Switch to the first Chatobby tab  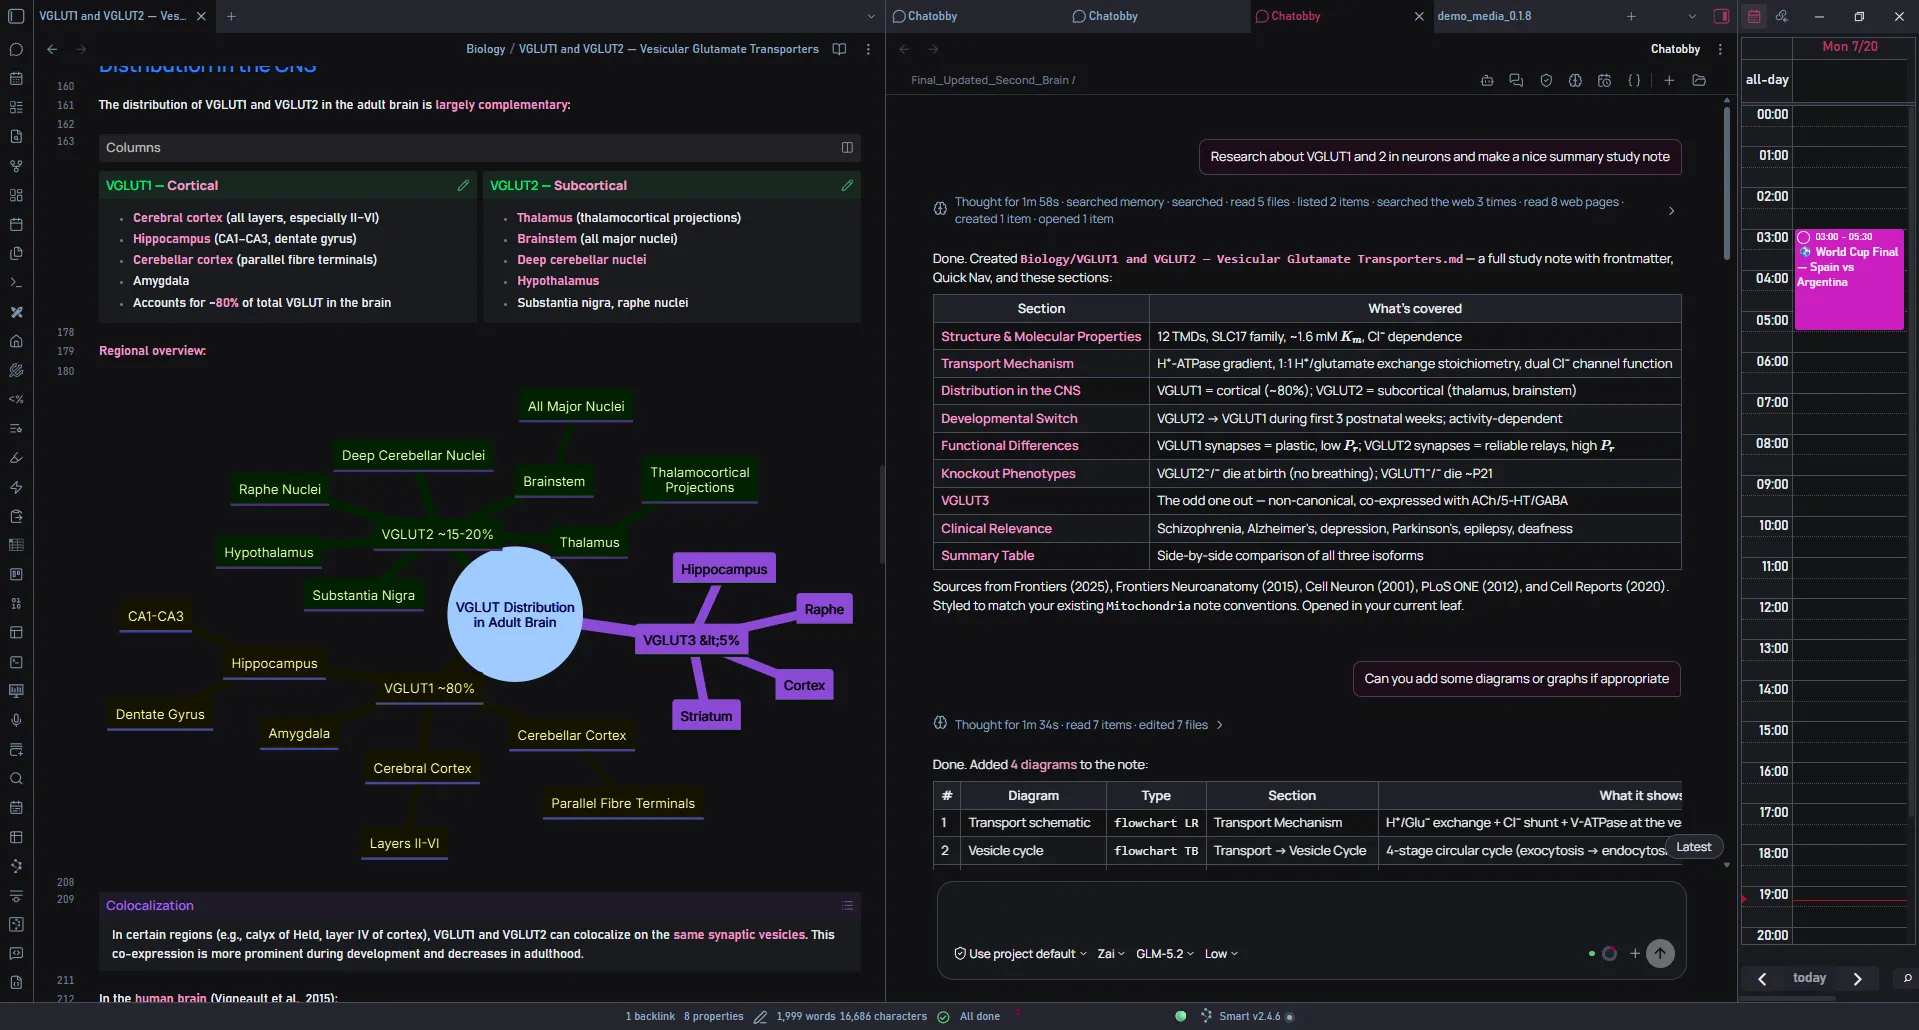click(932, 16)
